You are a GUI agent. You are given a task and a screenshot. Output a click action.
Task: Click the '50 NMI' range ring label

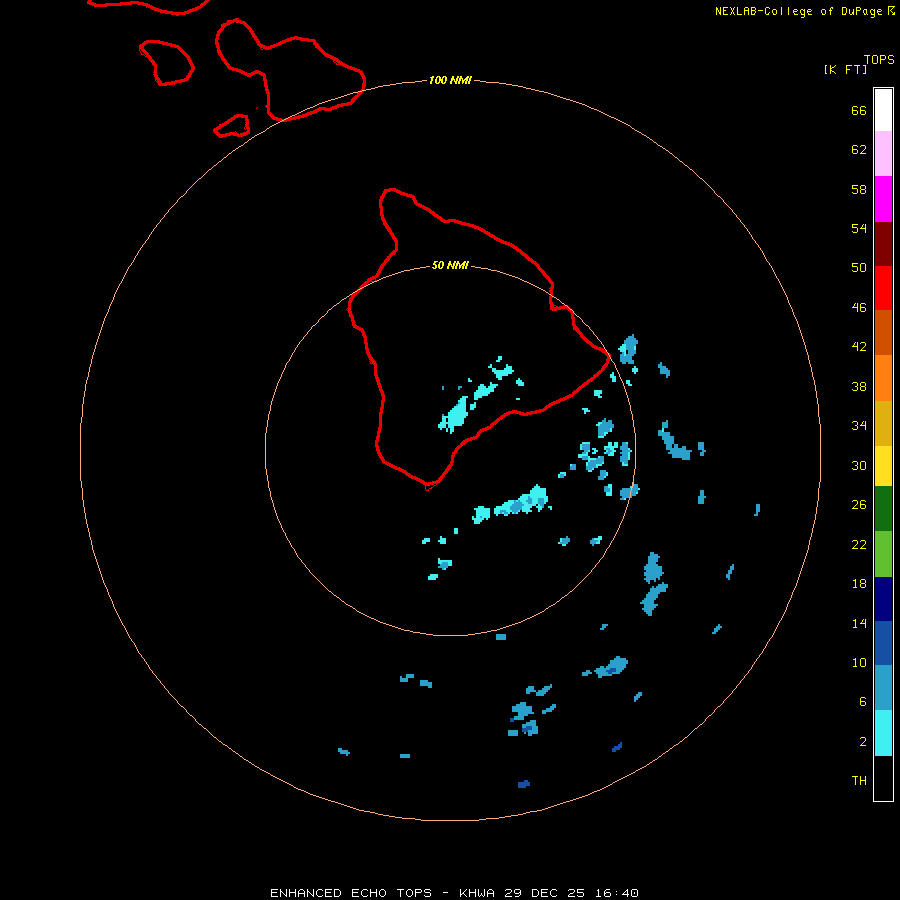tap(450, 265)
